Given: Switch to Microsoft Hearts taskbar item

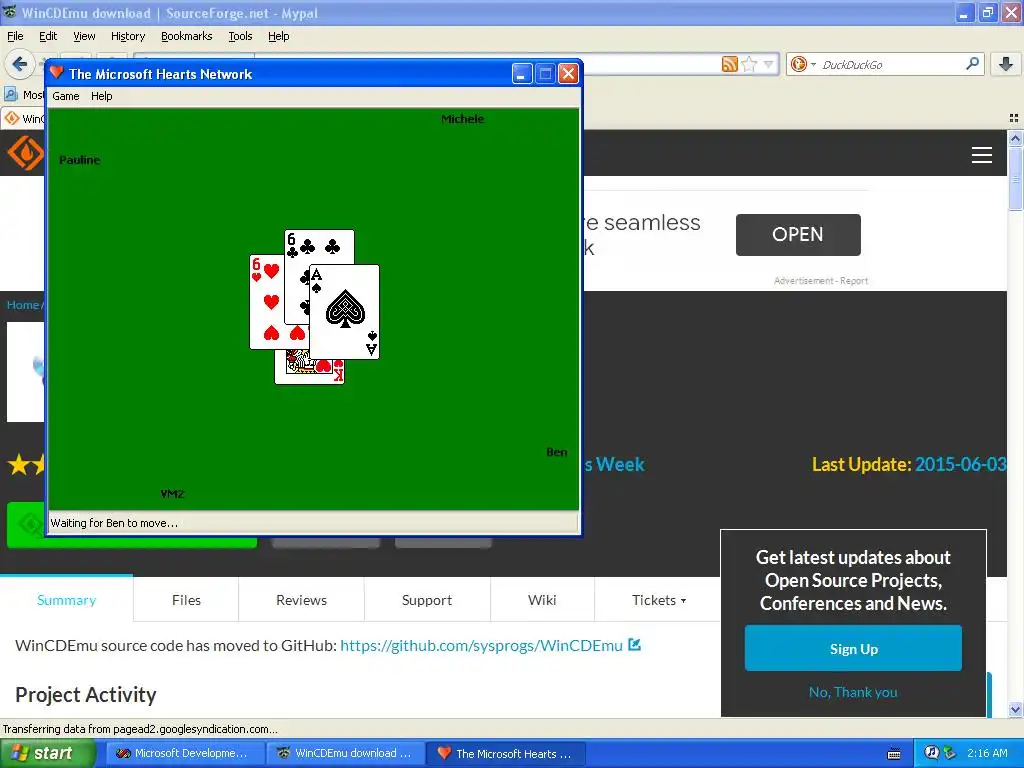Looking at the screenshot, I should [x=505, y=753].
